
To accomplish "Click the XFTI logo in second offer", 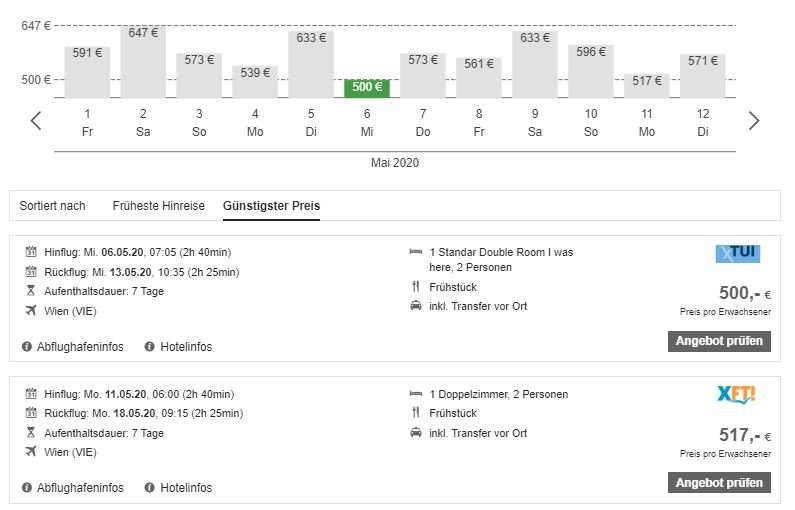I will tap(737, 395).
